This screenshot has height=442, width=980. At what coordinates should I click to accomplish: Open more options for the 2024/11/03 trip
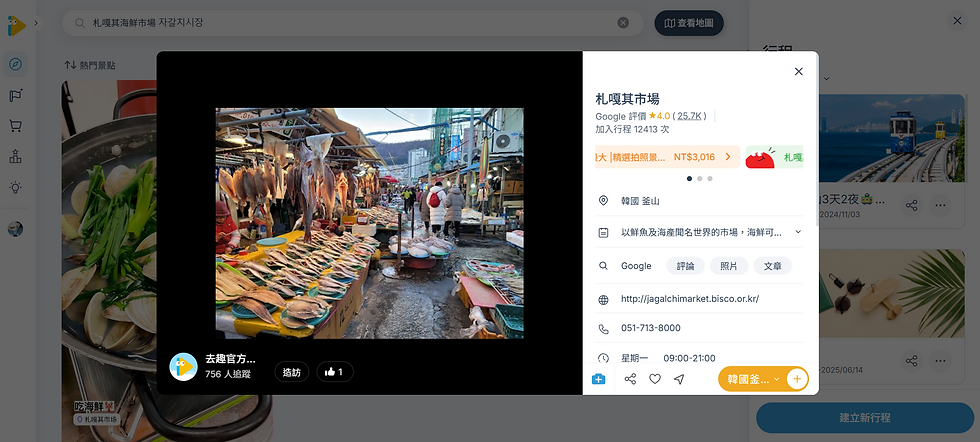click(940, 205)
